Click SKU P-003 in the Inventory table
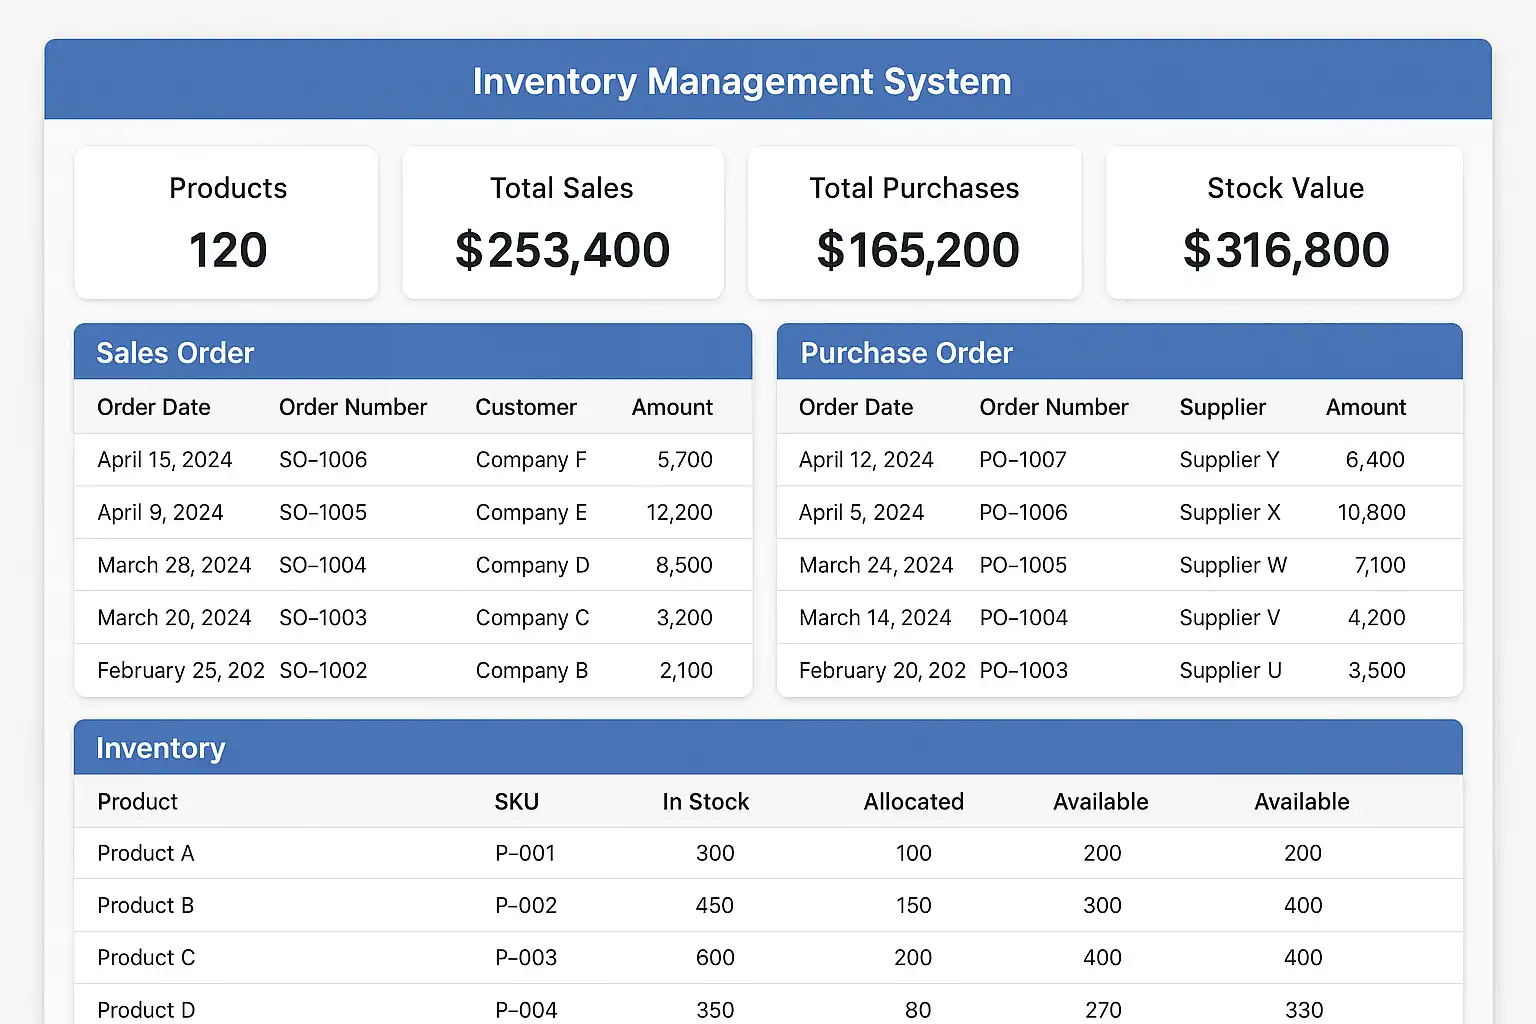 pos(526,958)
